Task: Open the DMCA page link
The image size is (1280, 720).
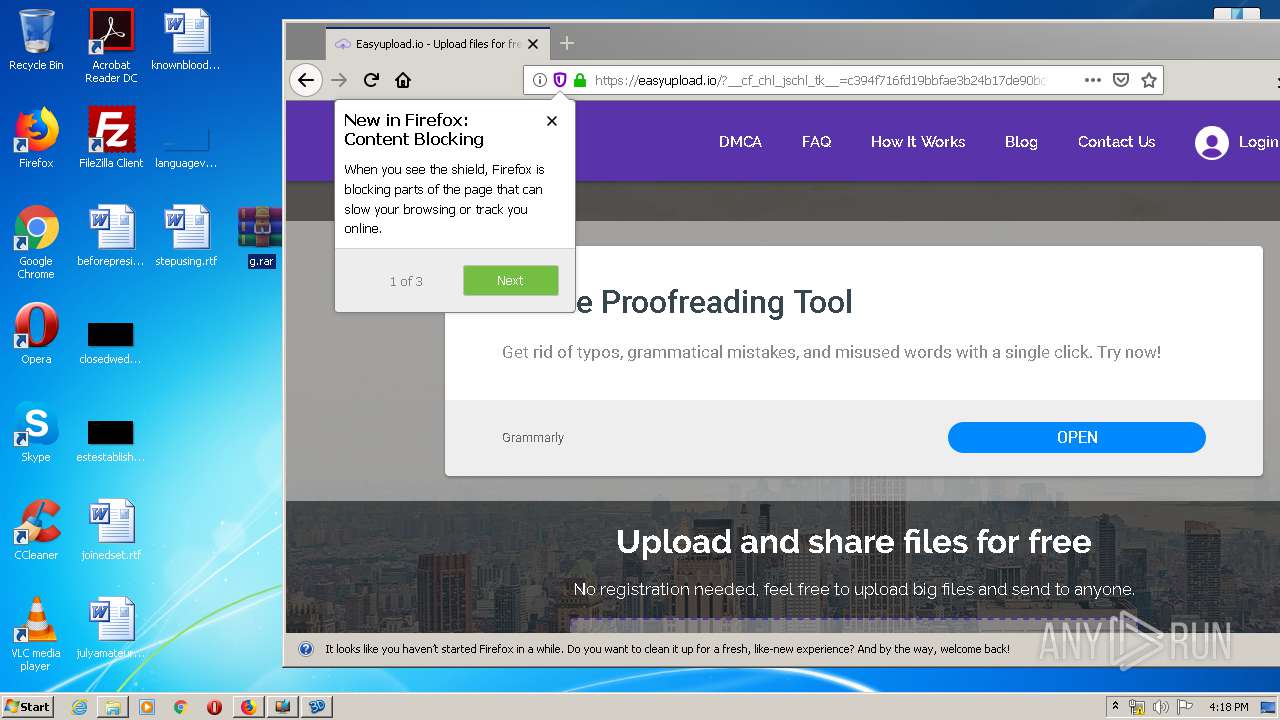Action: point(740,142)
